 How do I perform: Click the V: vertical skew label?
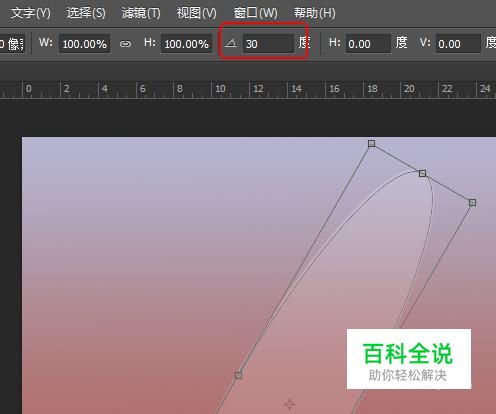point(425,43)
